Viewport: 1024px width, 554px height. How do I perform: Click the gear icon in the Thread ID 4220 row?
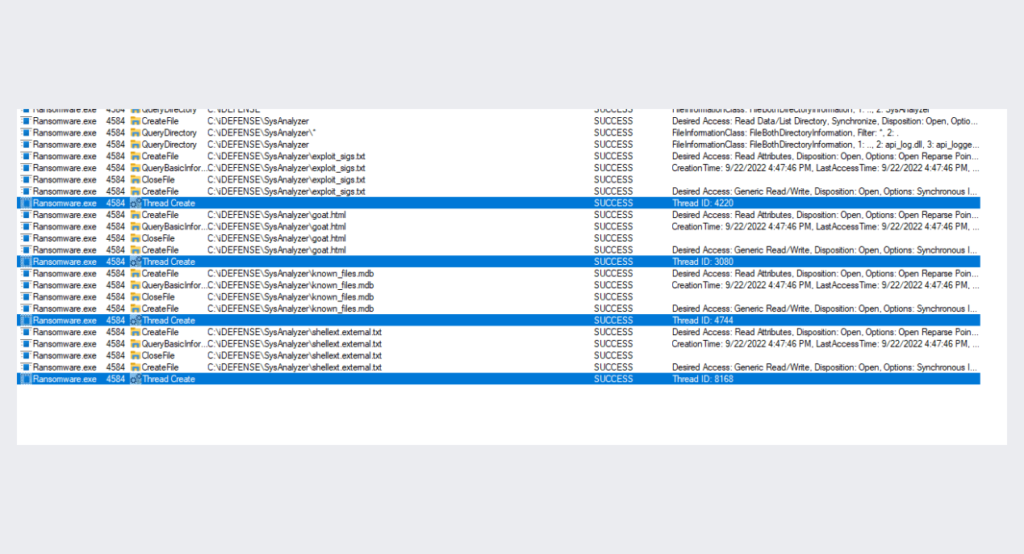pyautogui.click(x=135, y=203)
